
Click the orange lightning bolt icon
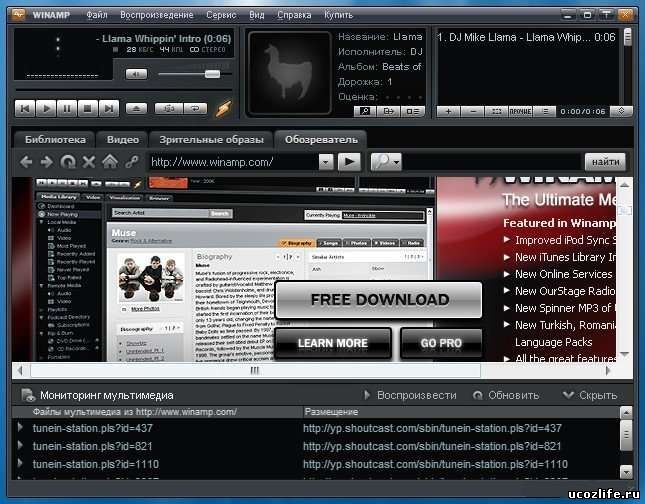tap(224, 109)
